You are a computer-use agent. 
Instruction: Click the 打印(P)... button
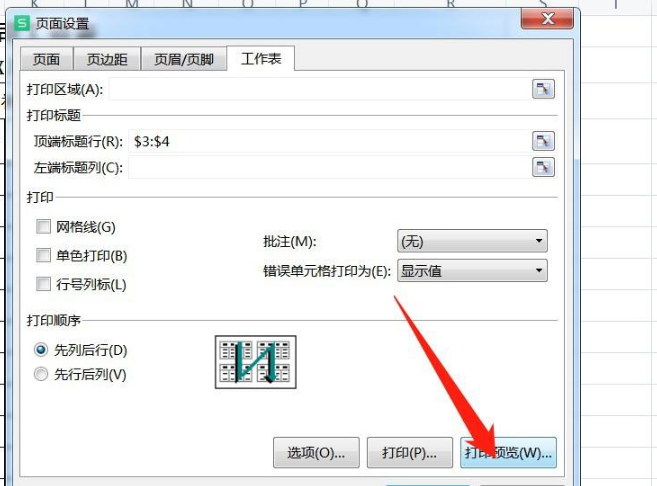pyautogui.click(x=410, y=452)
